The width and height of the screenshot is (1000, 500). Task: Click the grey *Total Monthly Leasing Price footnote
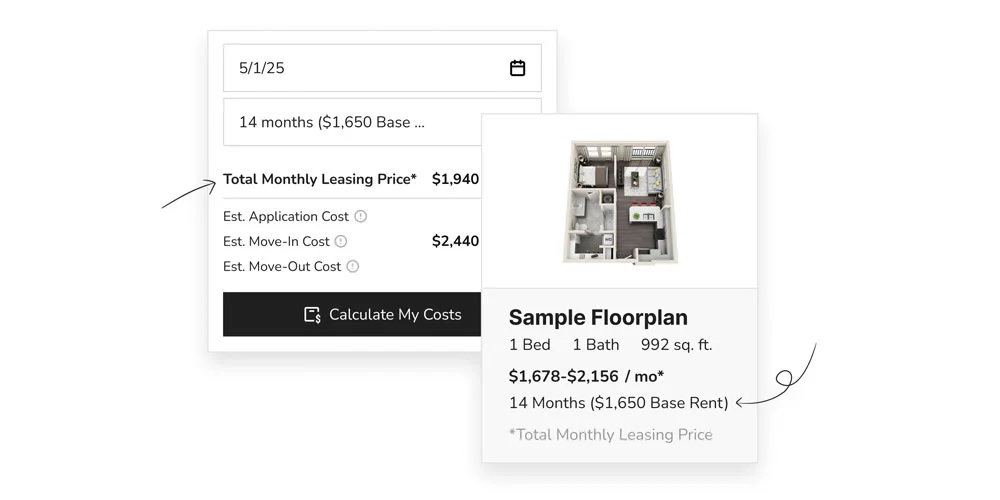coord(610,434)
